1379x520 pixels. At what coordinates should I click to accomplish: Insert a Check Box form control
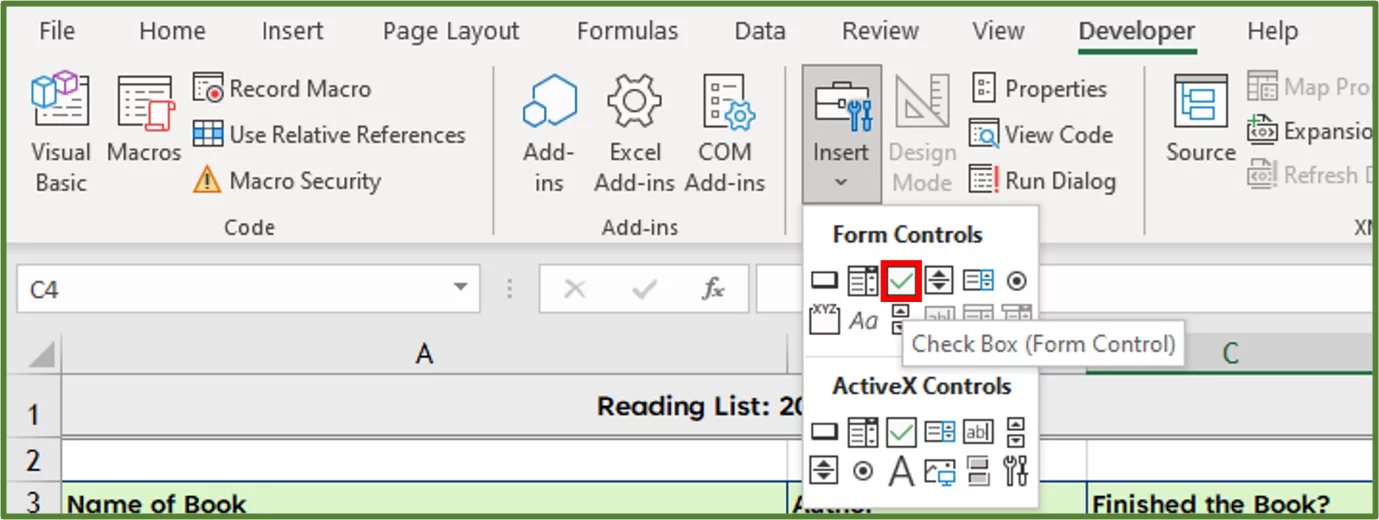[901, 281]
